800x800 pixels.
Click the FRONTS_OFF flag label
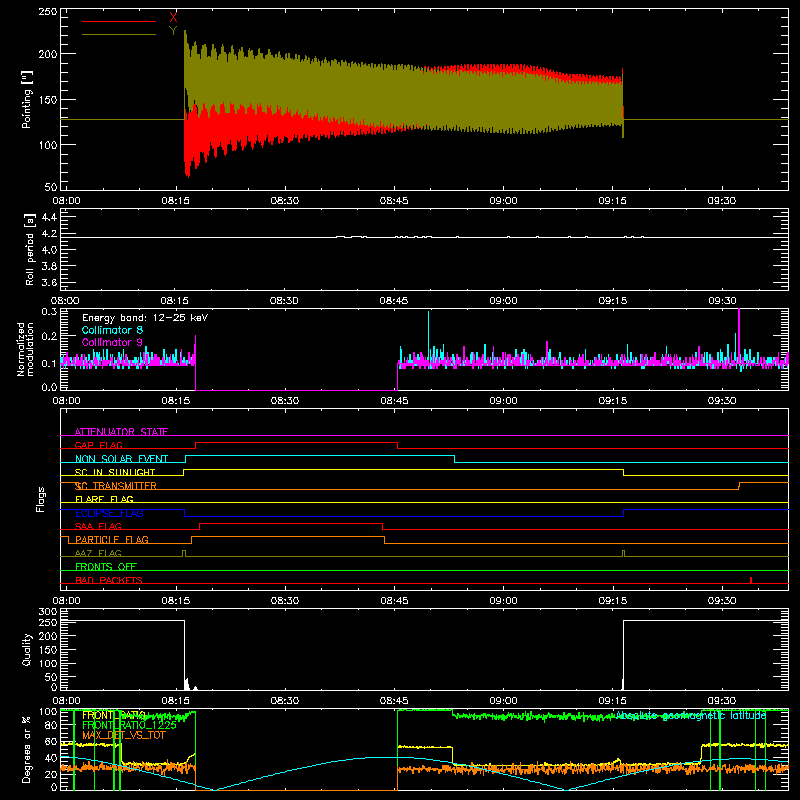(x=106, y=567)
